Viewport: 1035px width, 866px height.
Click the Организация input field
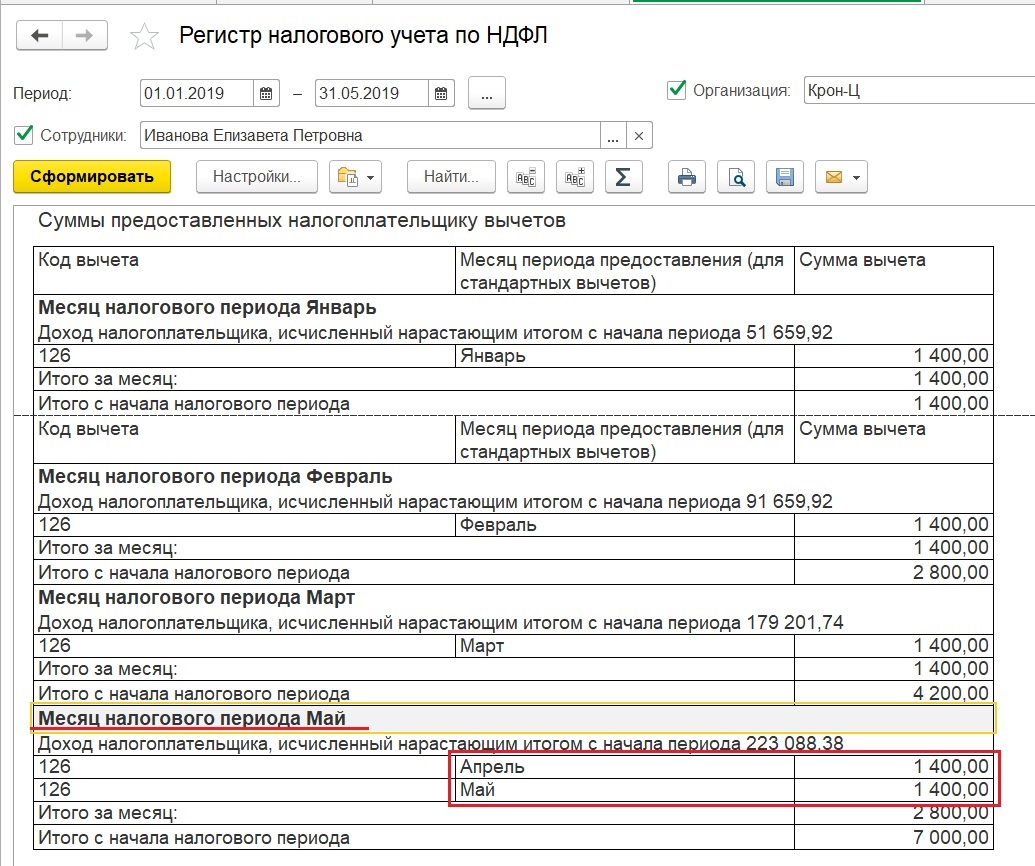click(x=905, y=91)
